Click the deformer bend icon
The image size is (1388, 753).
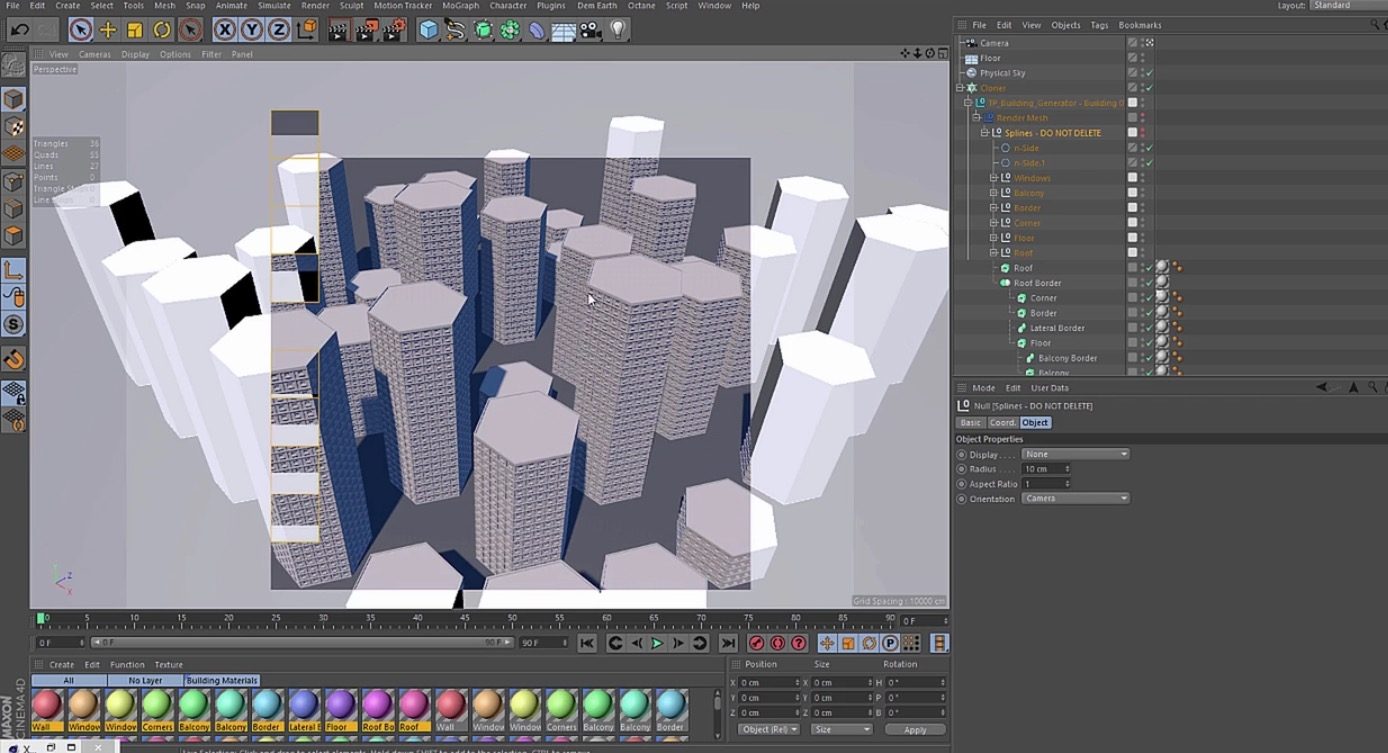tap(537, 30)
